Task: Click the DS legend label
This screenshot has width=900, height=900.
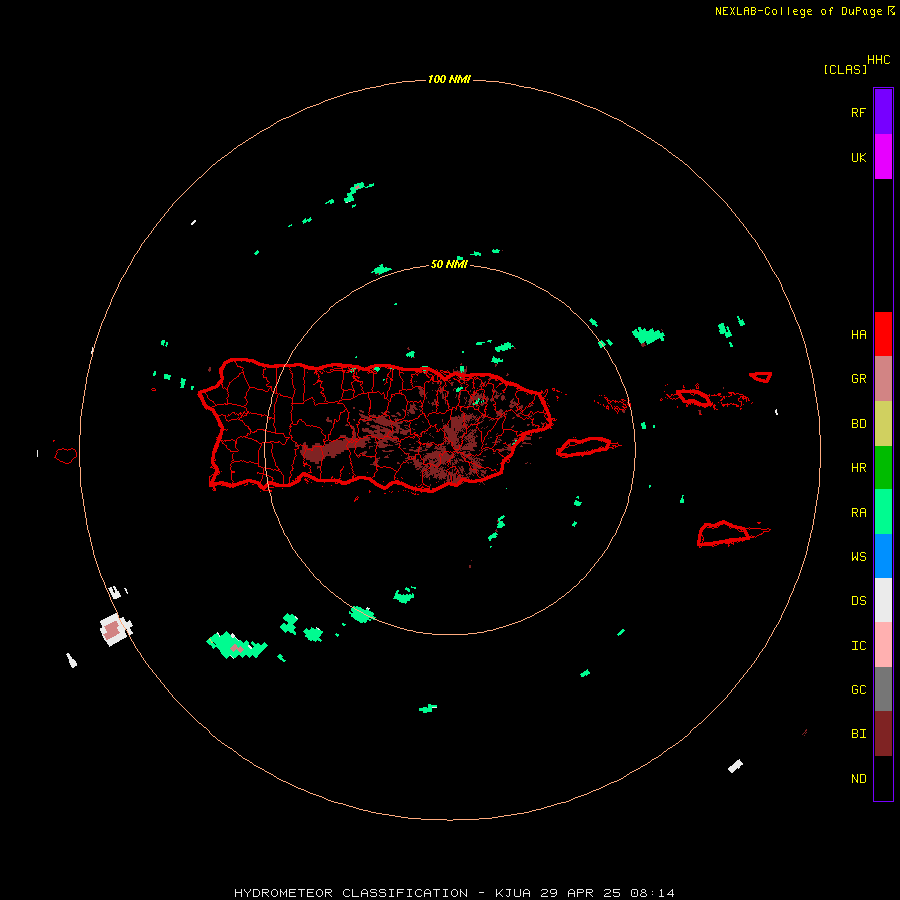Action: [859, 601]
